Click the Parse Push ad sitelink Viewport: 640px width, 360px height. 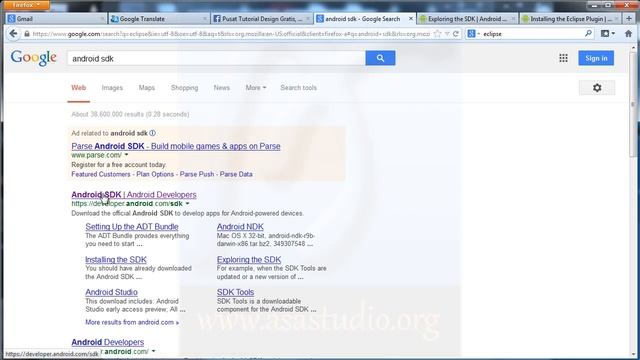[x=197, y=174]
